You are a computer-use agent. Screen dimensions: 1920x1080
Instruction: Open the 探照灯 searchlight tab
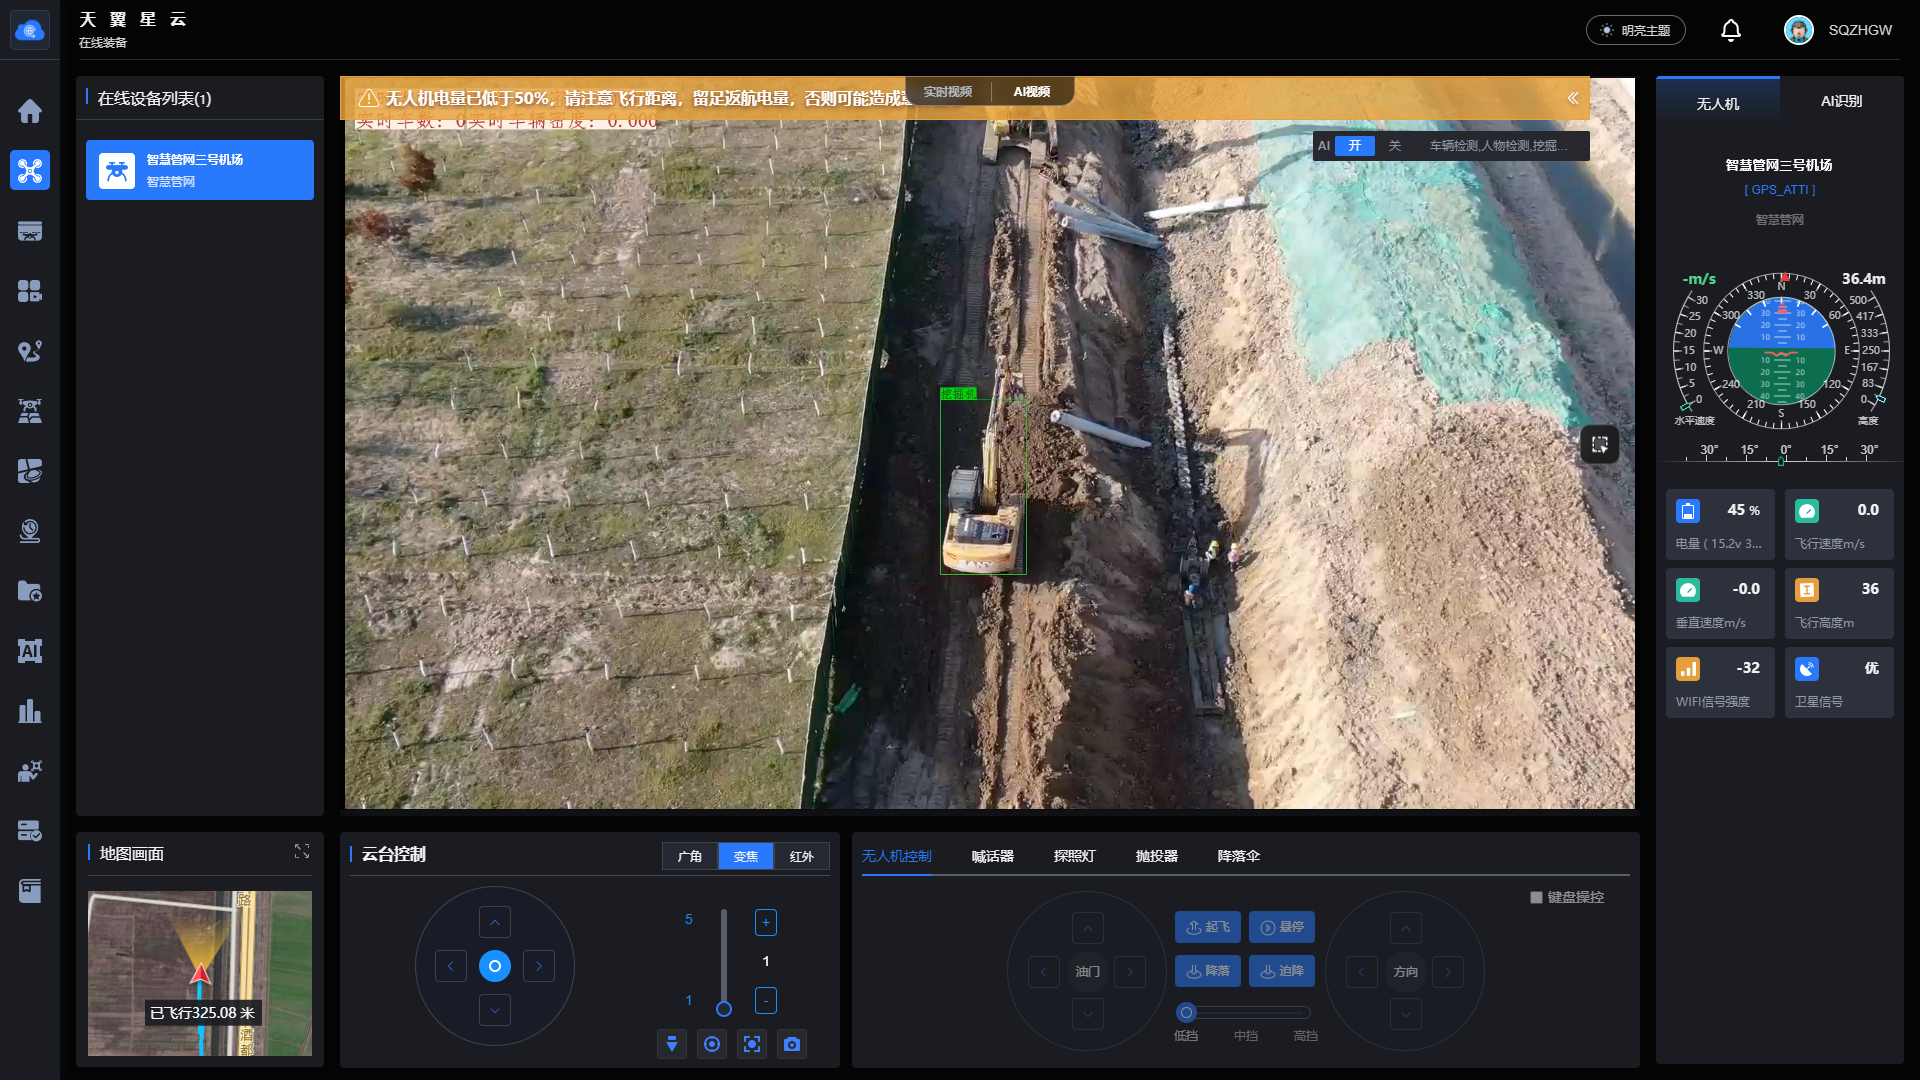(1074, 856)
